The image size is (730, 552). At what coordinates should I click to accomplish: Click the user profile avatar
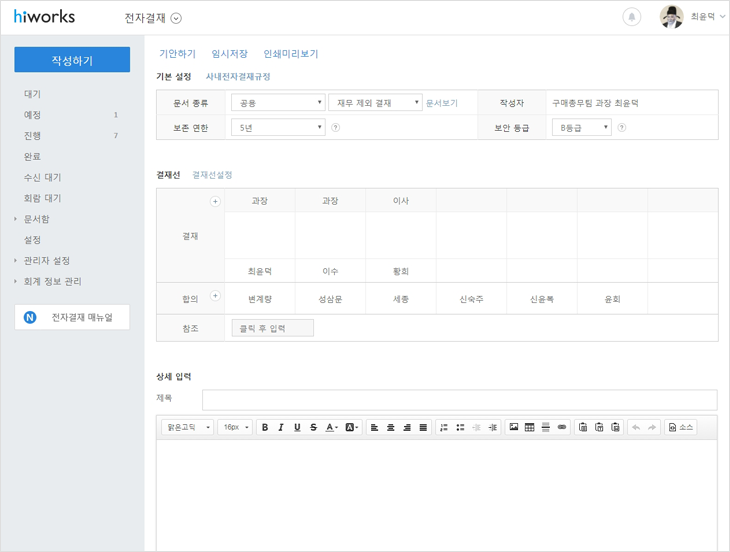pos(671,17)
